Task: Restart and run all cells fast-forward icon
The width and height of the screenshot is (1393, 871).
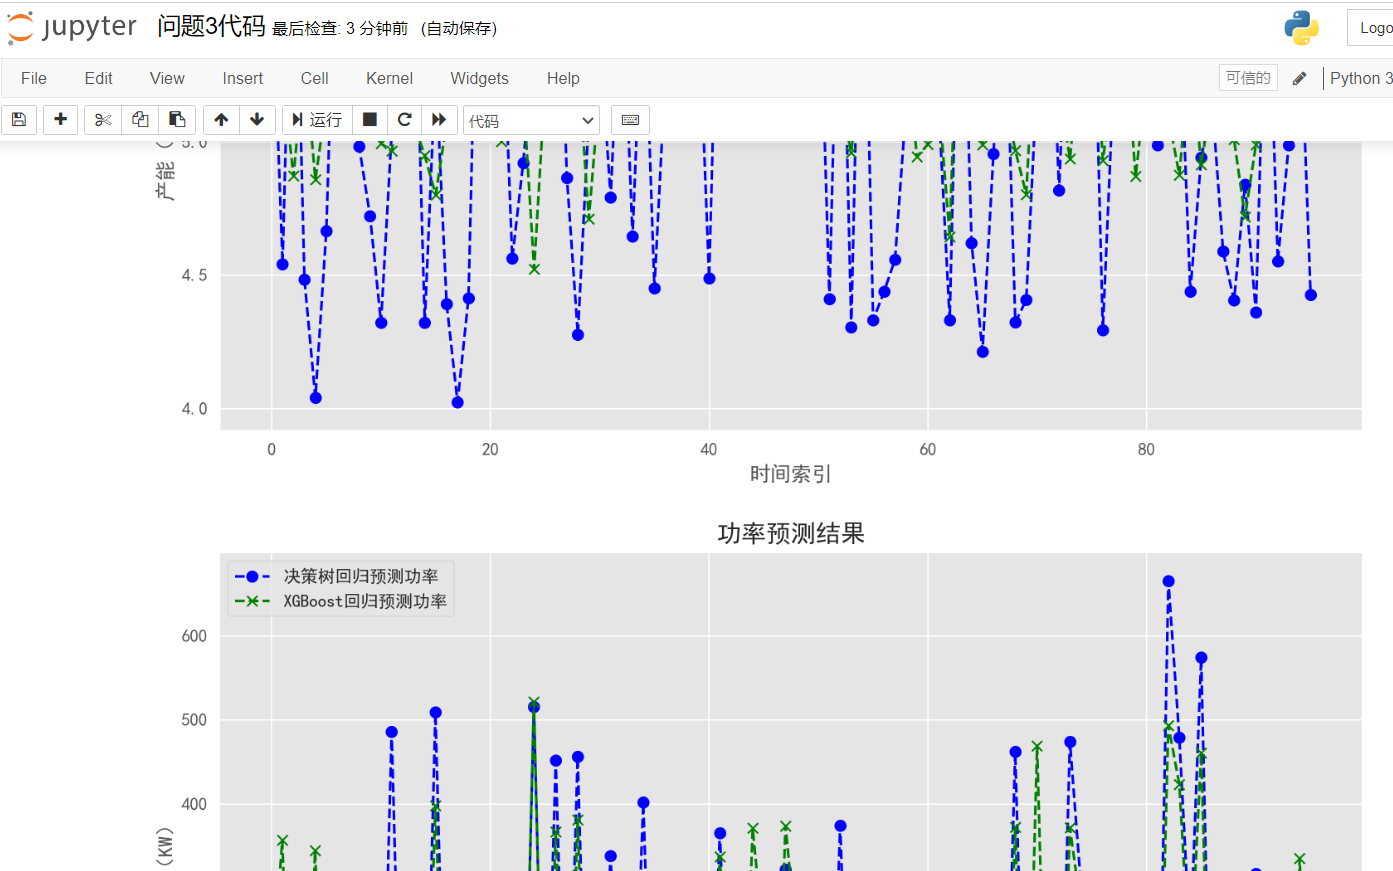Action: 439,120
